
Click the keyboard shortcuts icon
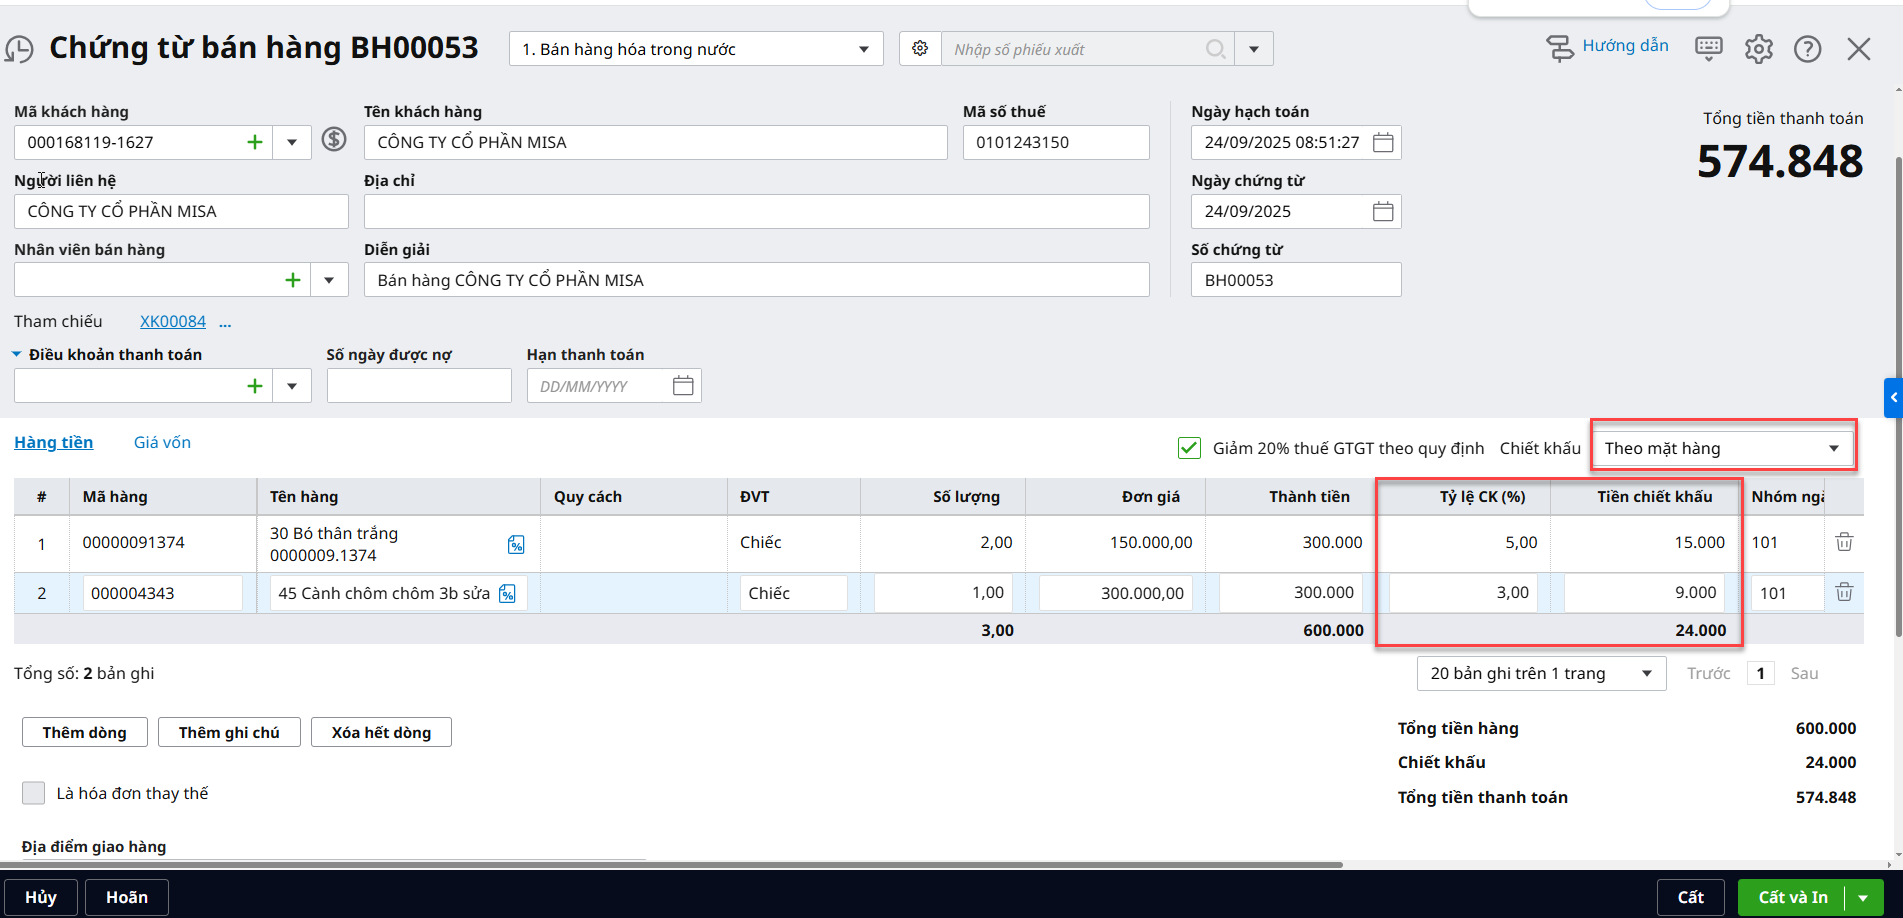pos(1708,48)
